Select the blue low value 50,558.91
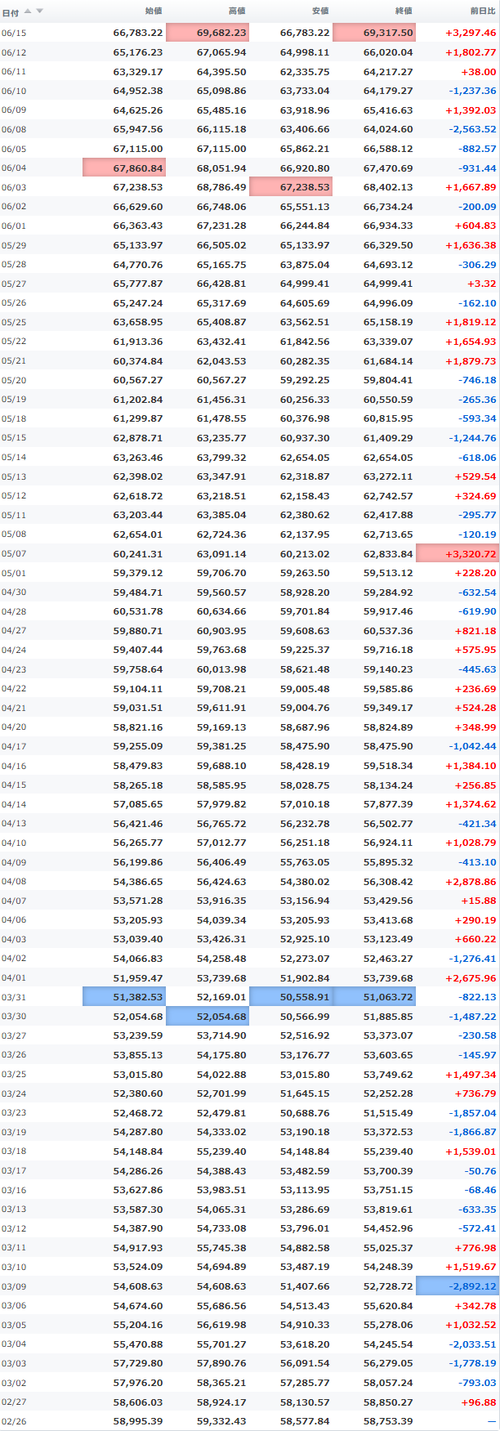The height and width of the screenshot is (1431, 500). [290, 996]
